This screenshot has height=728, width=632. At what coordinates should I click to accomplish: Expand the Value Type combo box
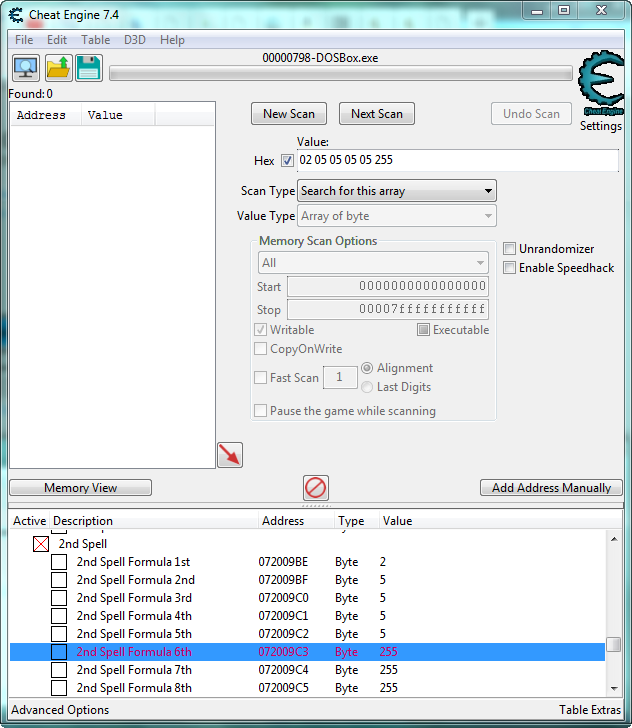(397, 216)
